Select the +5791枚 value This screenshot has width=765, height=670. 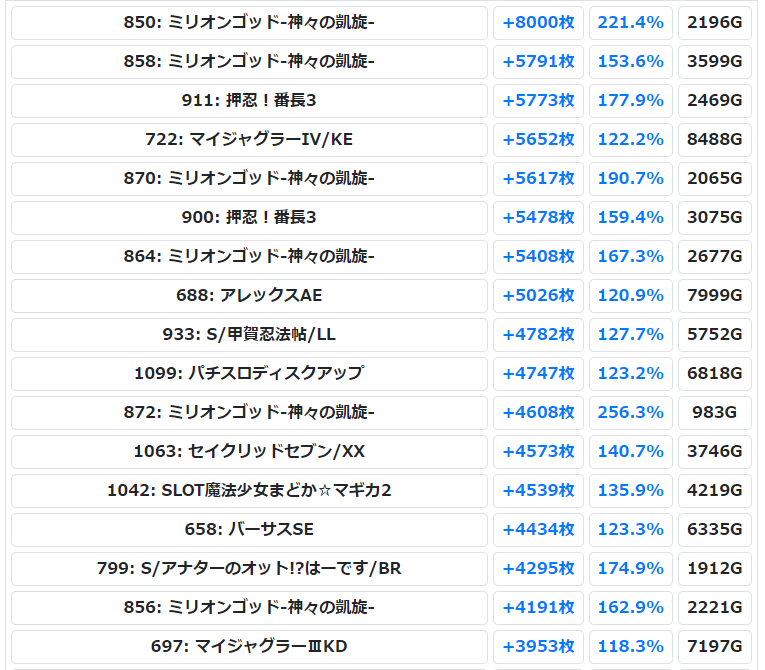(x=538, y=62)
